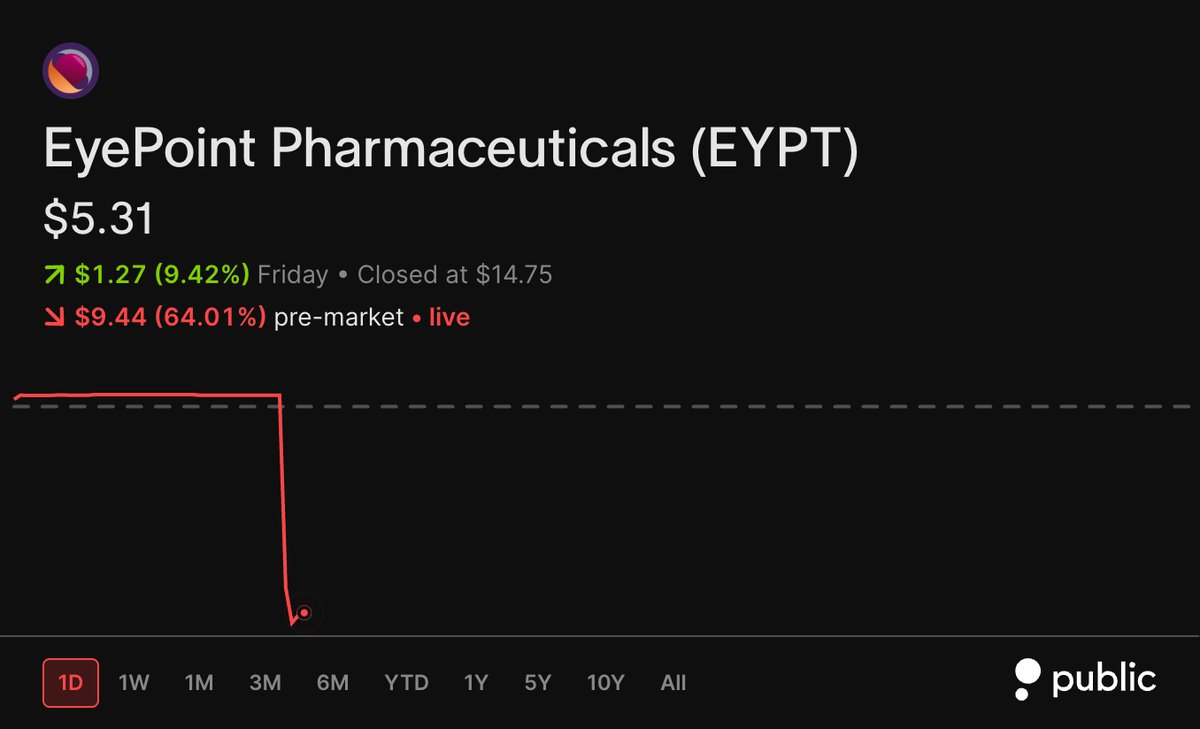Click the $5.31 current price

coord(99,221)
